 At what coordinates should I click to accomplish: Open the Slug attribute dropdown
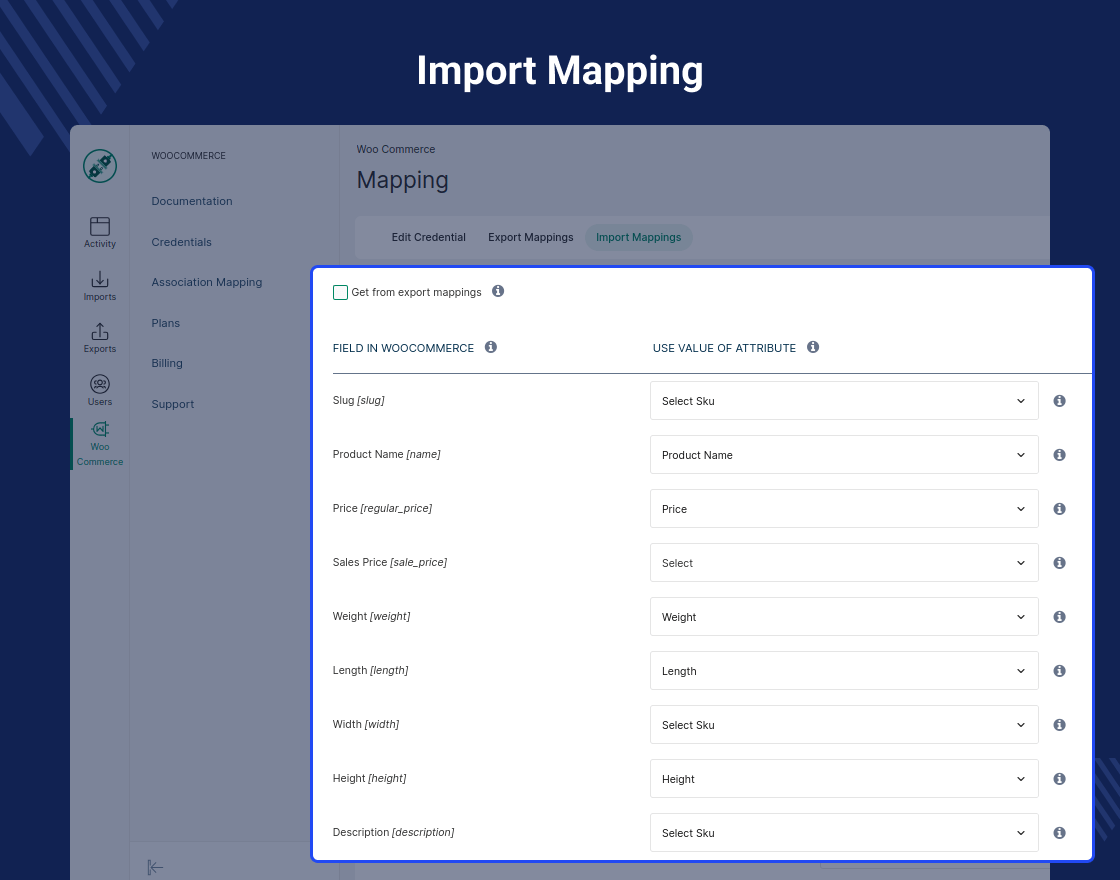point(844,401)
